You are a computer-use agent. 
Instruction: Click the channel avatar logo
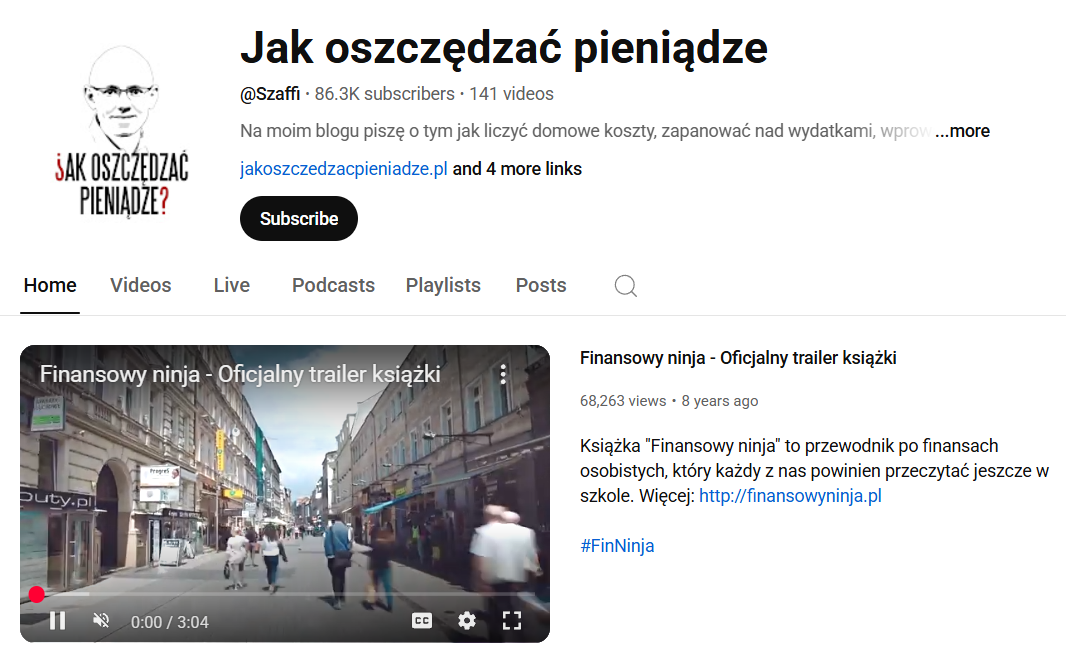(122, 131)
